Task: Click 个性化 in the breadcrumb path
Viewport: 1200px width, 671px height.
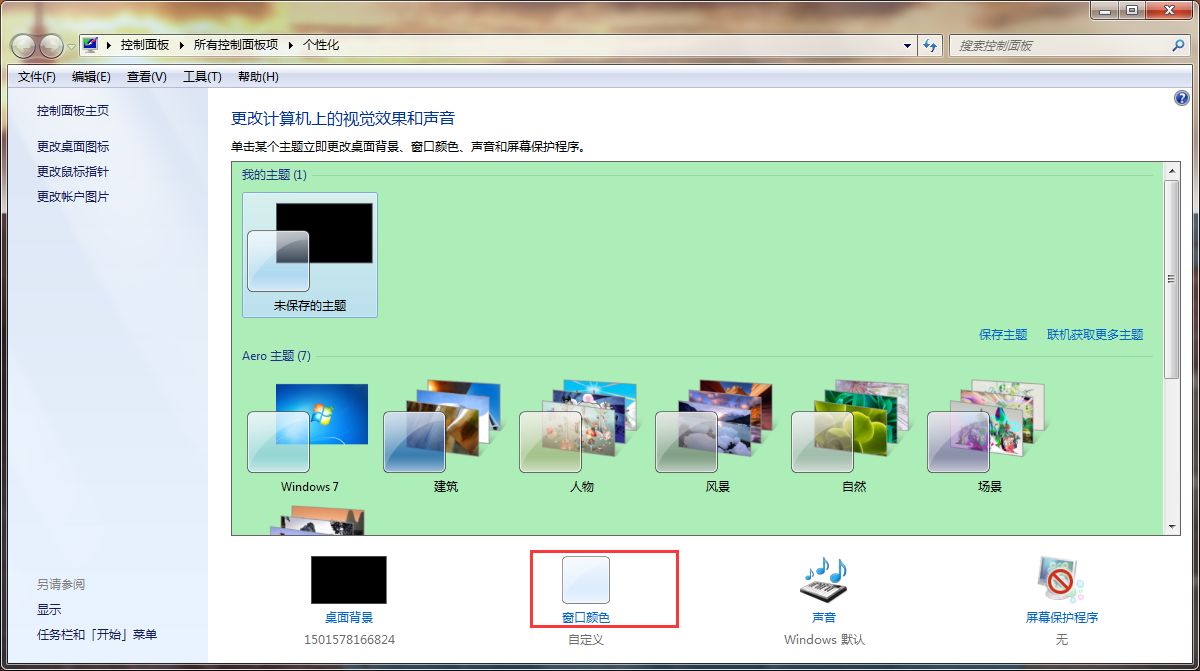Action: point(321,45)
